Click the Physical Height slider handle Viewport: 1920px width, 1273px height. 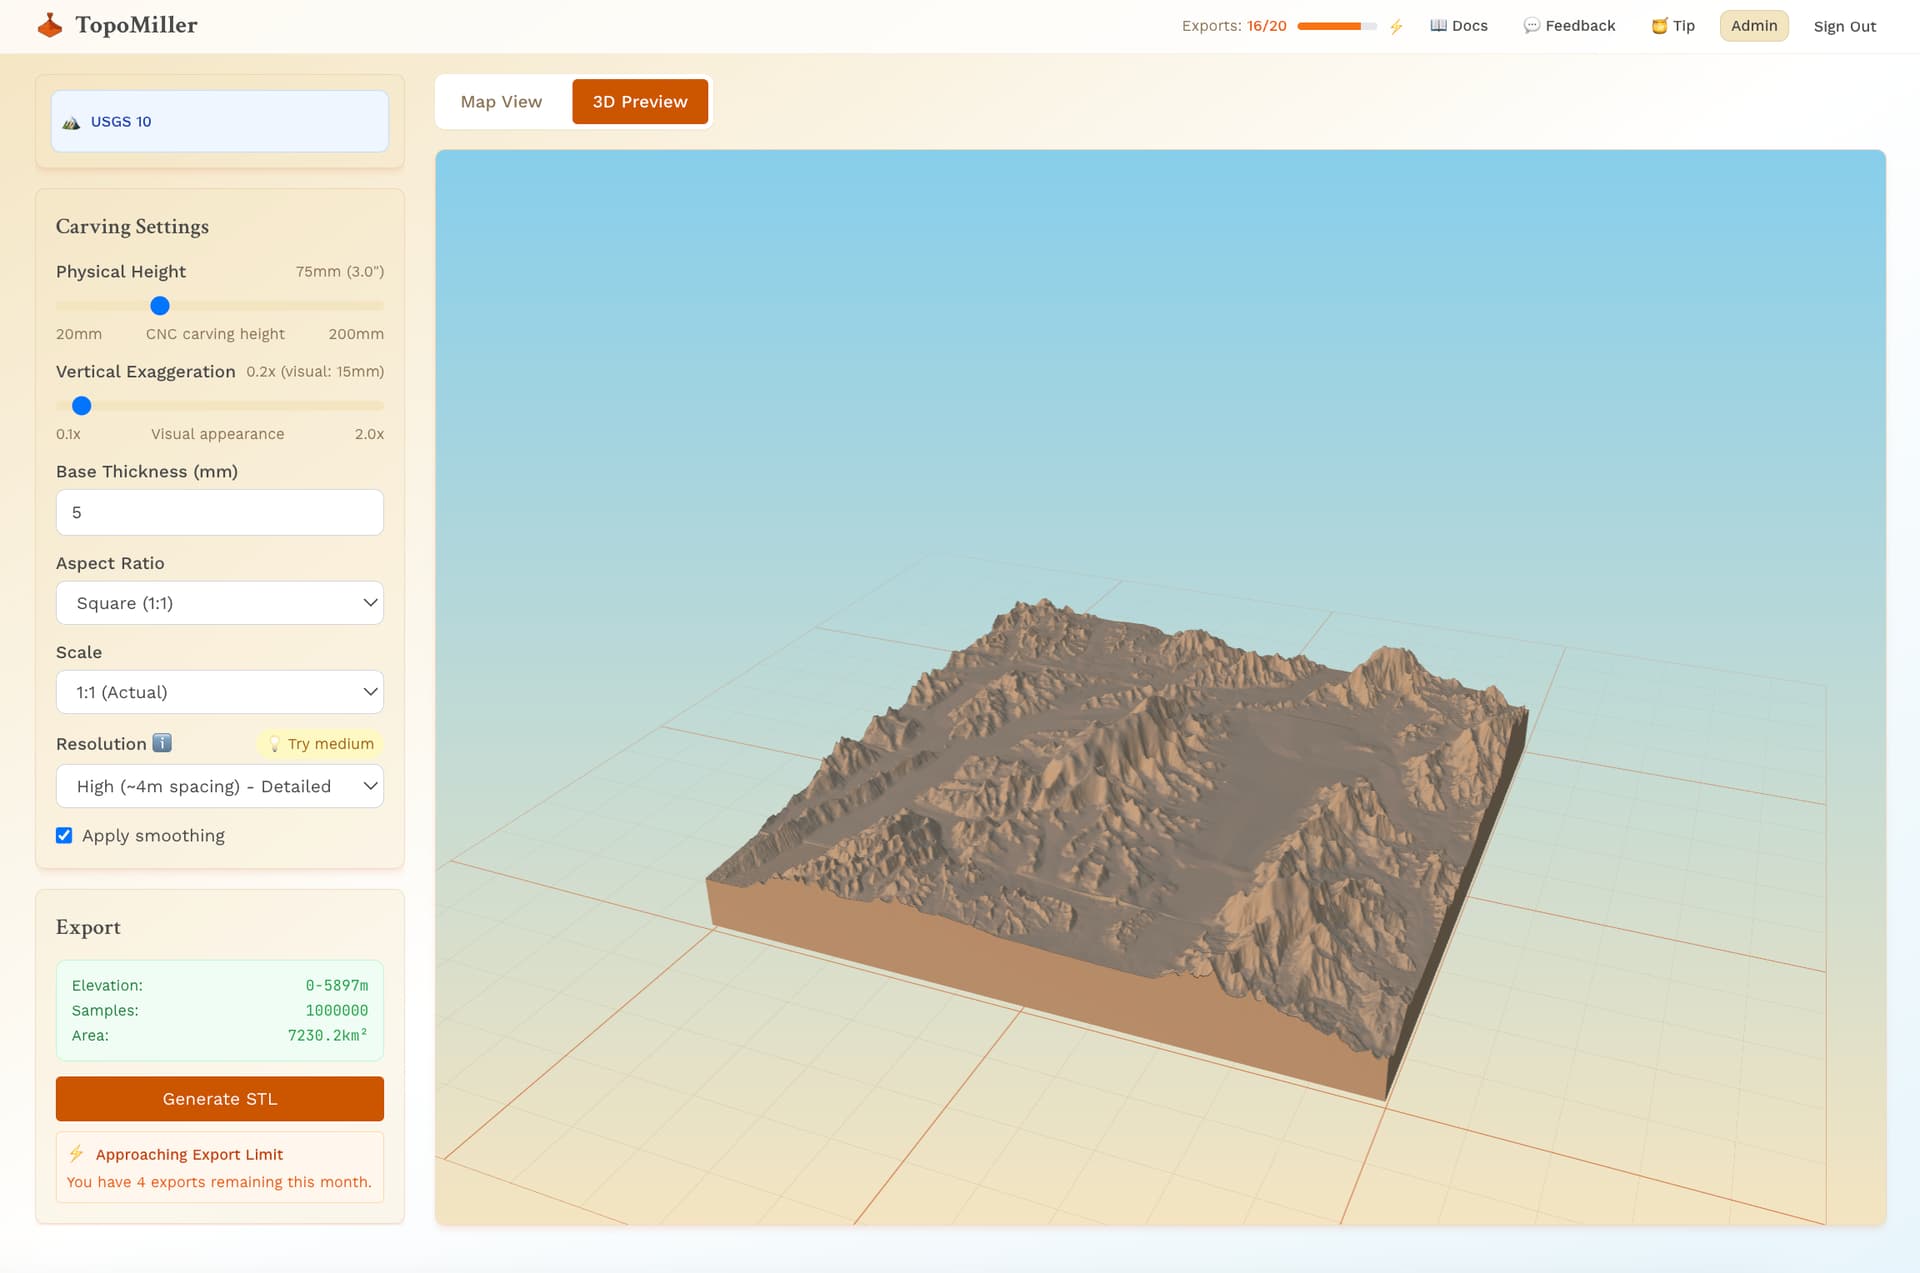pos(160,306)
